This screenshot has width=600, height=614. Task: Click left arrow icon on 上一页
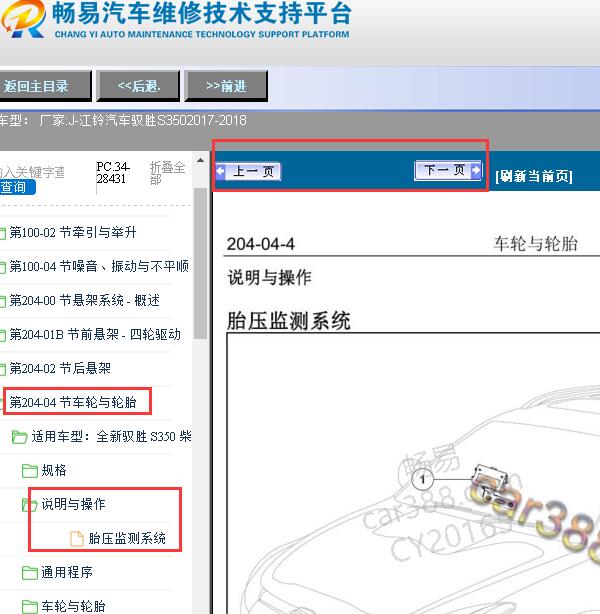click(220, 171)
